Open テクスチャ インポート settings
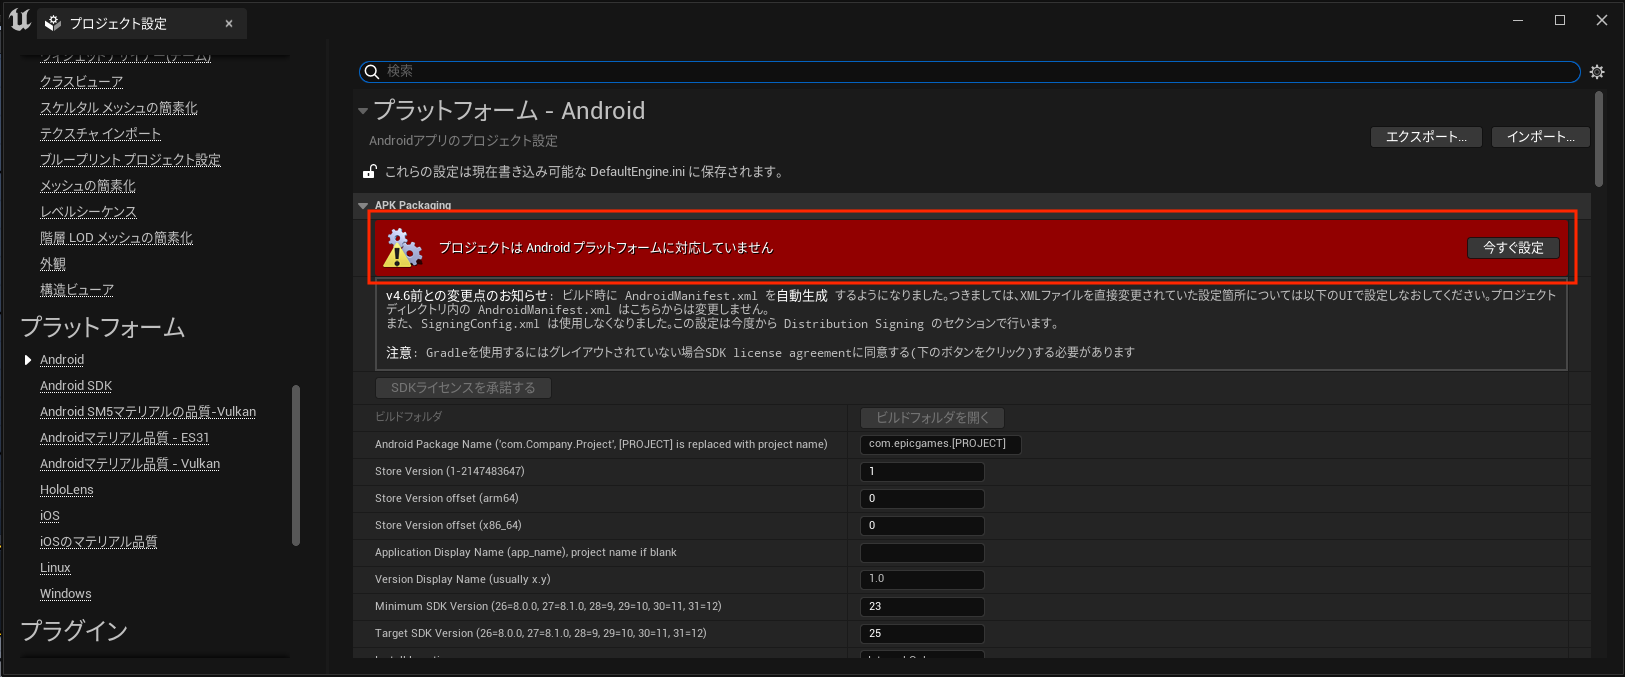The image size is (1625, 677). (100, 134)
